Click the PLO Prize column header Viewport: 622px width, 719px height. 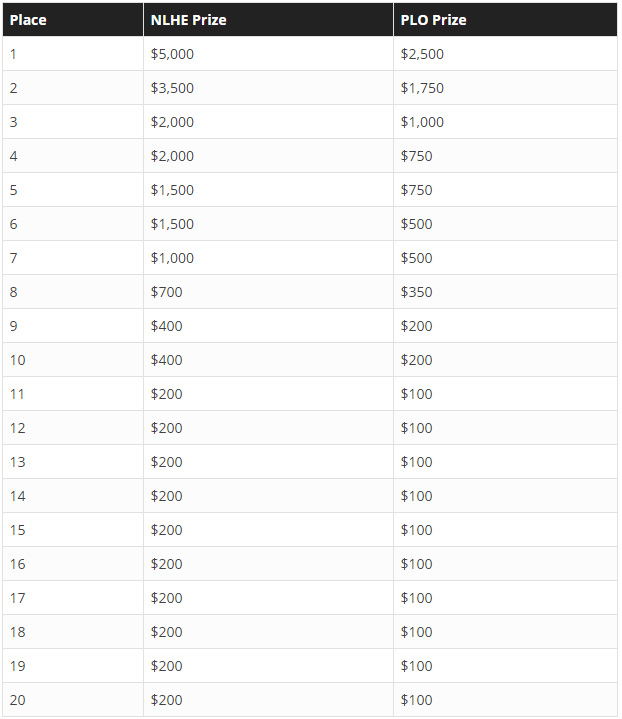point(433,20)
